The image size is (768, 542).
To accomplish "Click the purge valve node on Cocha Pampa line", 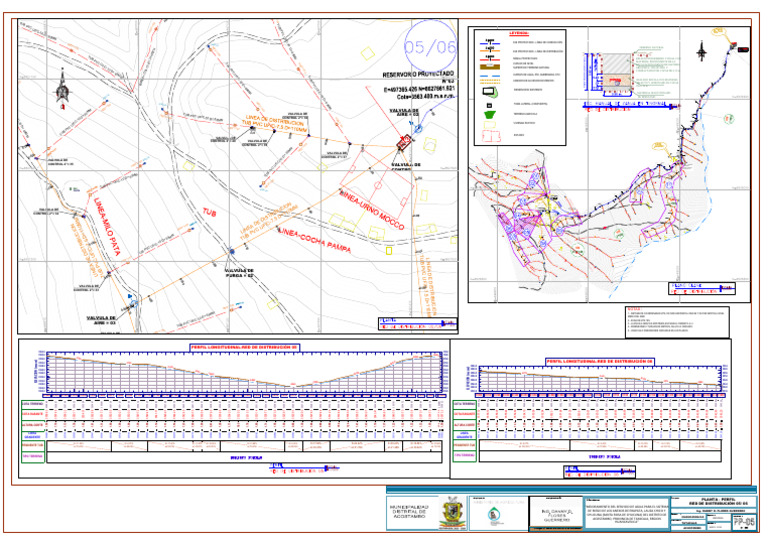I will 232,251.
